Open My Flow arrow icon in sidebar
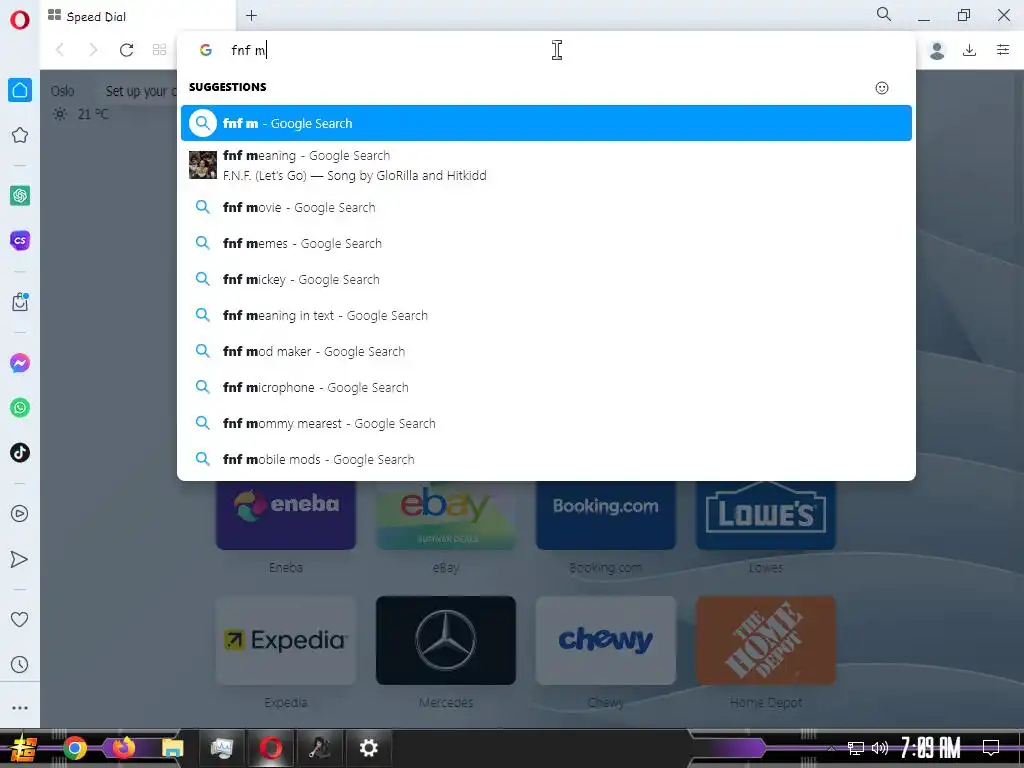Screen dimensions: 1024x768 [20, 559]
